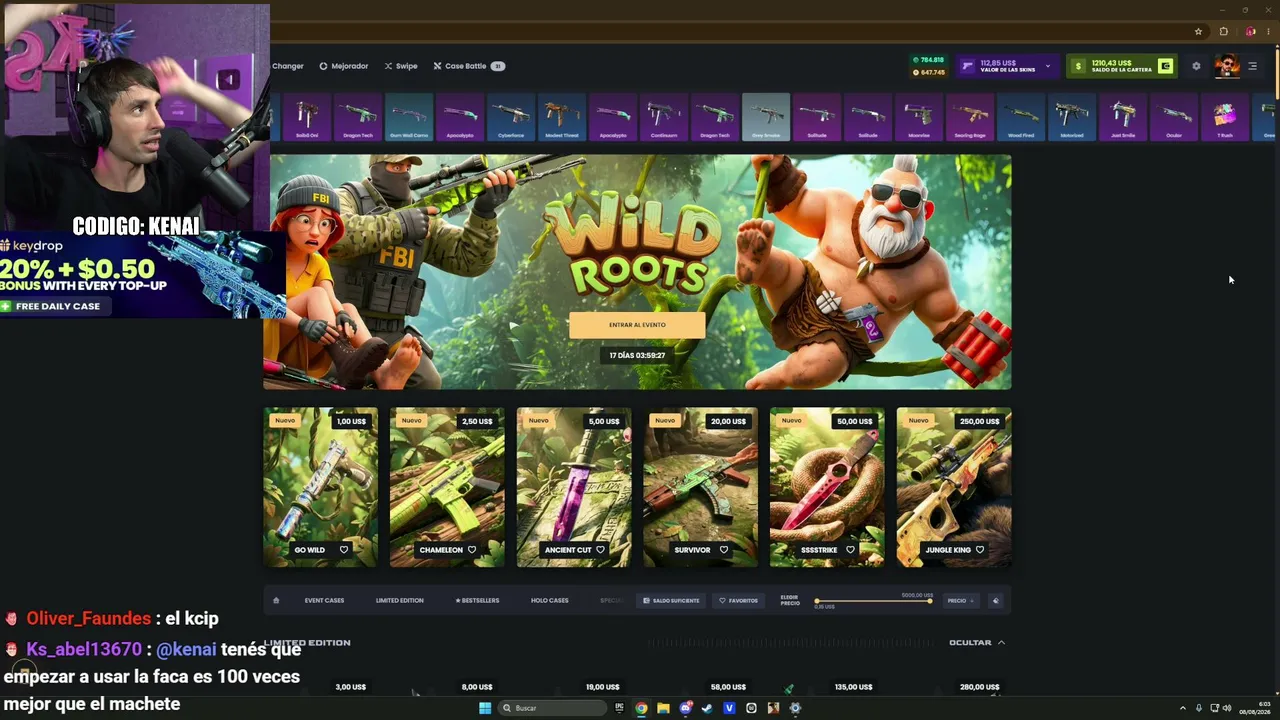This screenshot has width=1280, height=720.
Task: Click the 250,00 US$ price on the JUNGLE KING case
Action: [979, 421]
